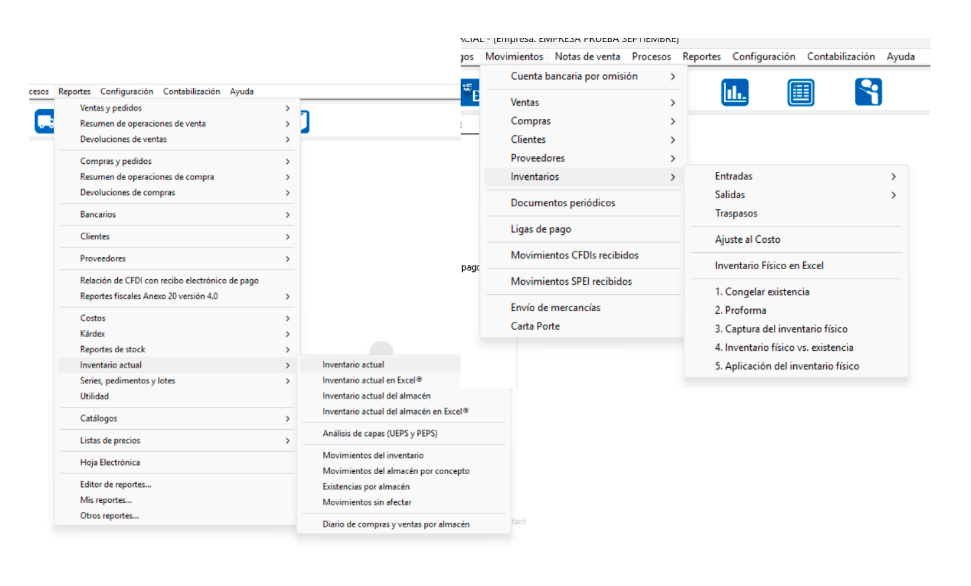Click the person toolbar icon
971x586 pixels.
click(x=868, y=93)
